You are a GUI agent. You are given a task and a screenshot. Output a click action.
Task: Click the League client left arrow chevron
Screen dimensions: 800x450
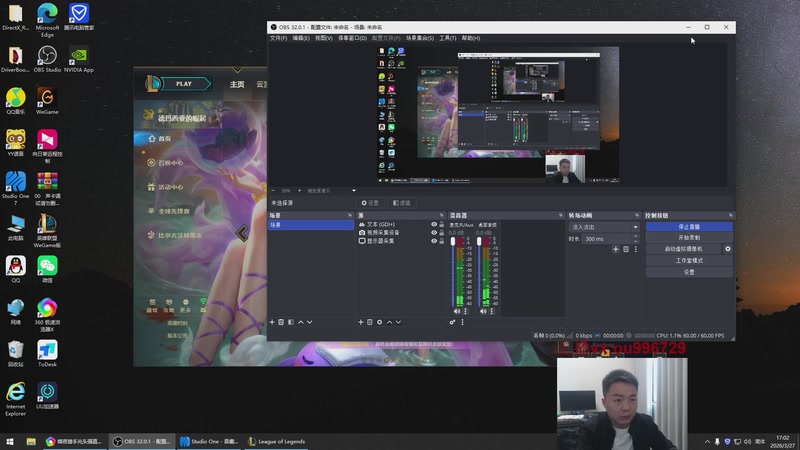click(x=242, y=233)
